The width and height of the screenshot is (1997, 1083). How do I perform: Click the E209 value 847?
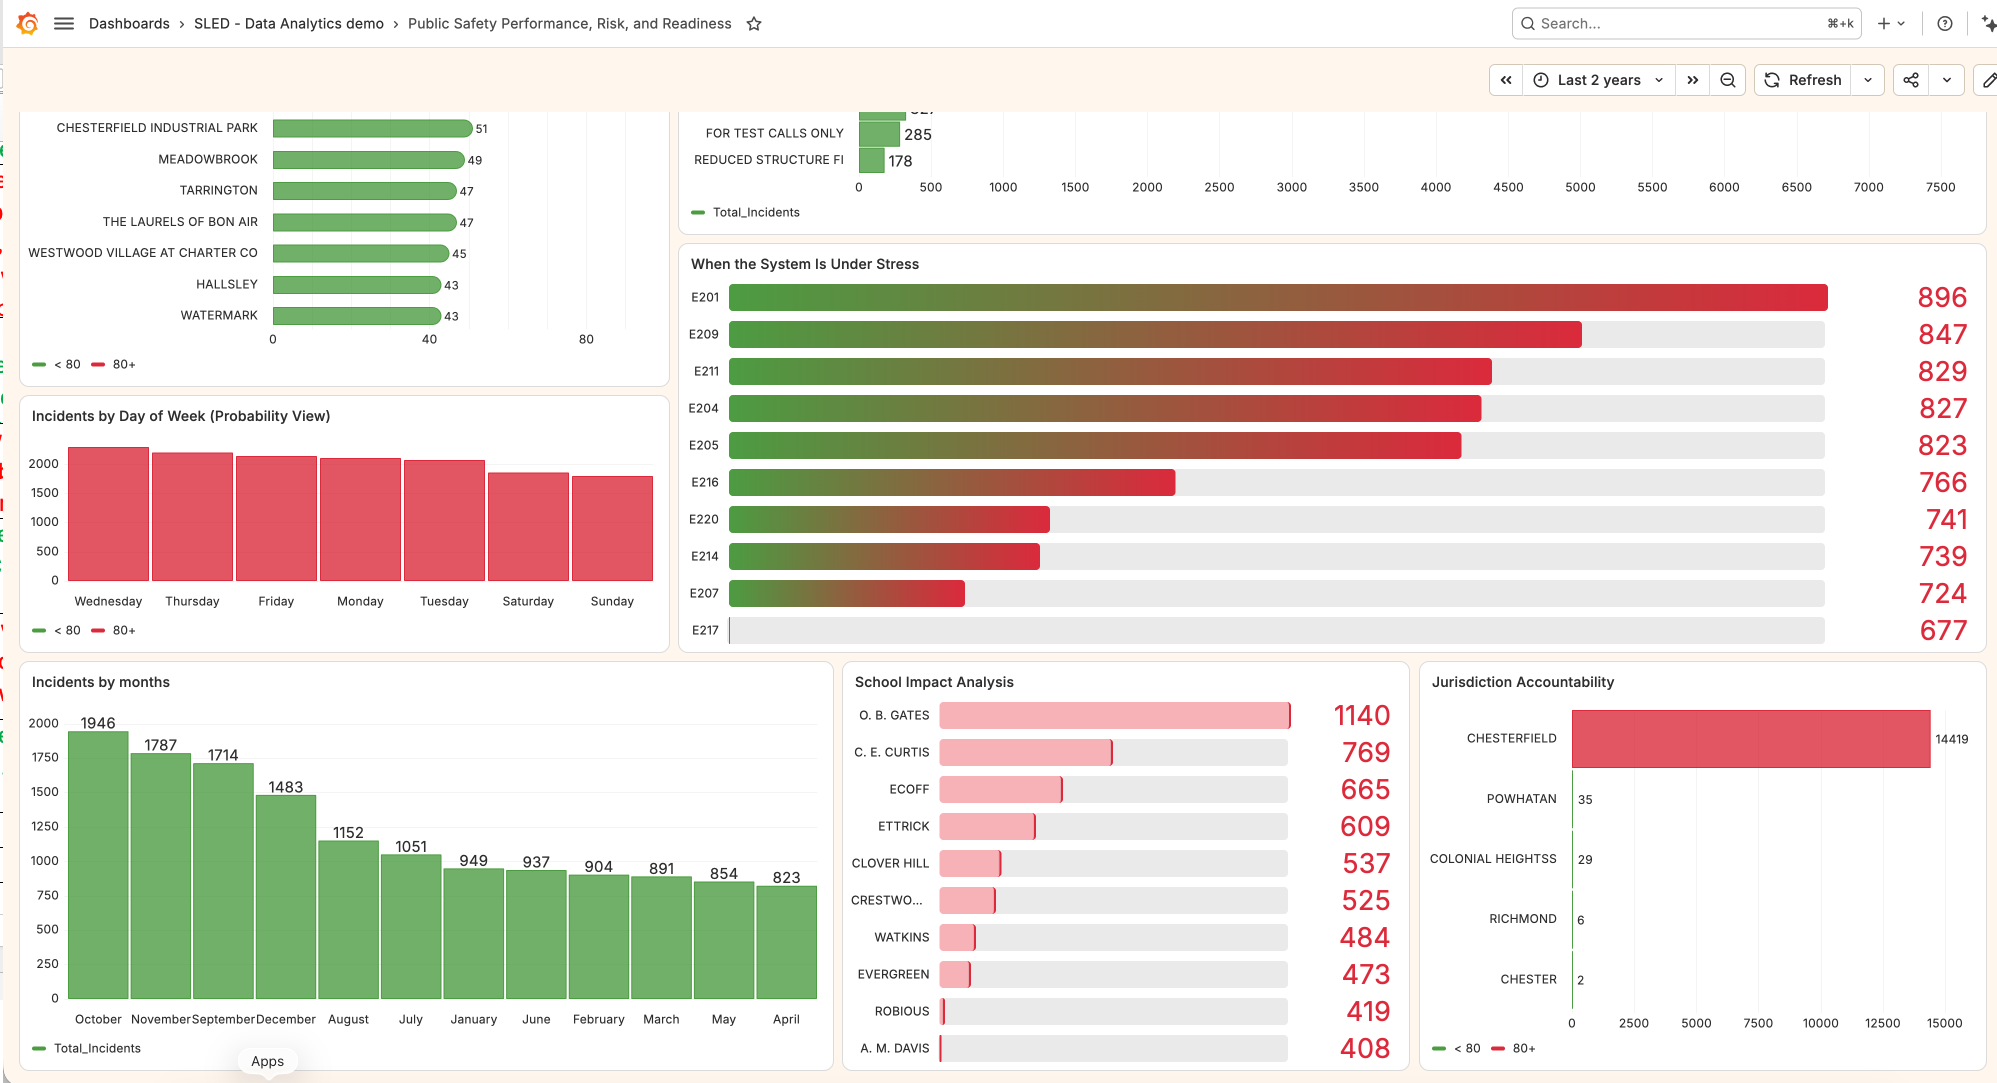(x=1942, y=334)
